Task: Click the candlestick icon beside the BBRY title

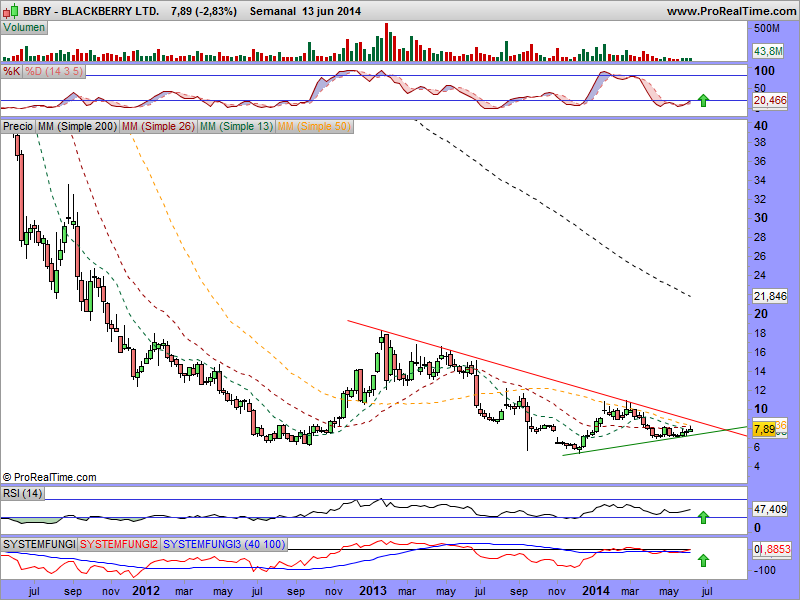Action: click(x=12, y=11)
